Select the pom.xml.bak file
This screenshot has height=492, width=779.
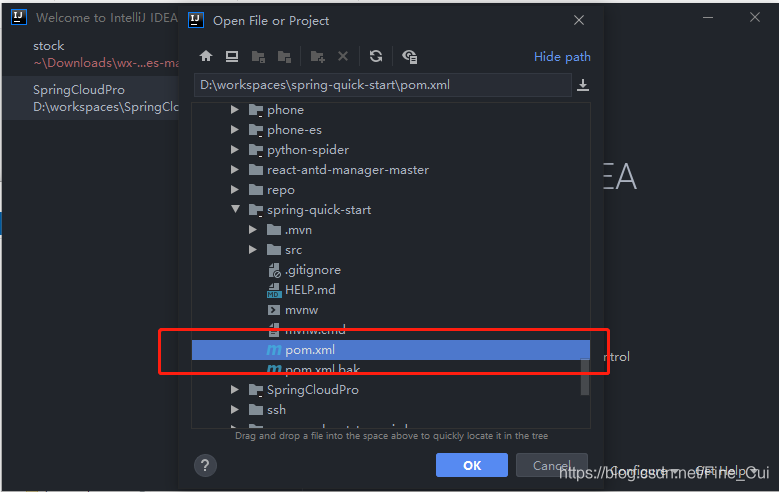[x=322, y=369]
